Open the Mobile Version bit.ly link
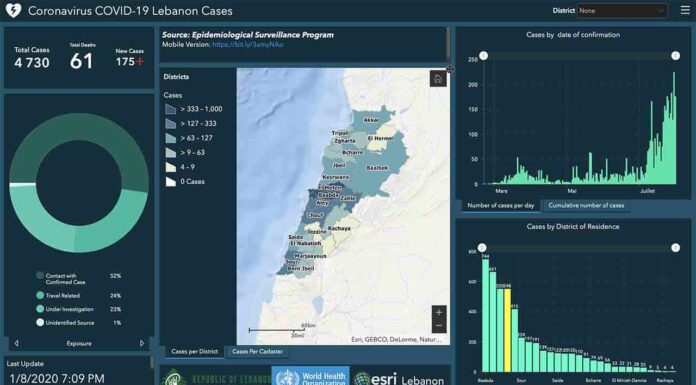The height and width of the screenshot is (385, 696). pos(248,44)
